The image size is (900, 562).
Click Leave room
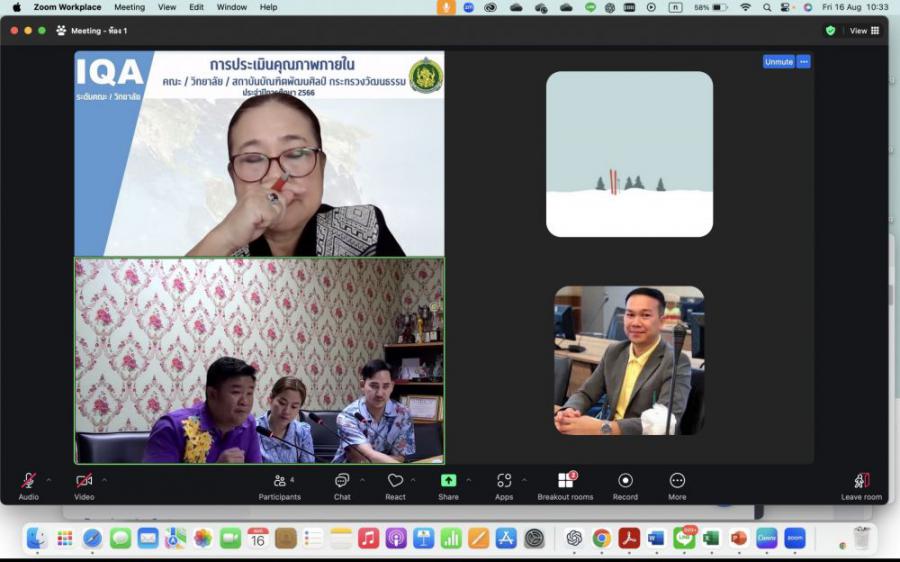[x=861, y=483]
